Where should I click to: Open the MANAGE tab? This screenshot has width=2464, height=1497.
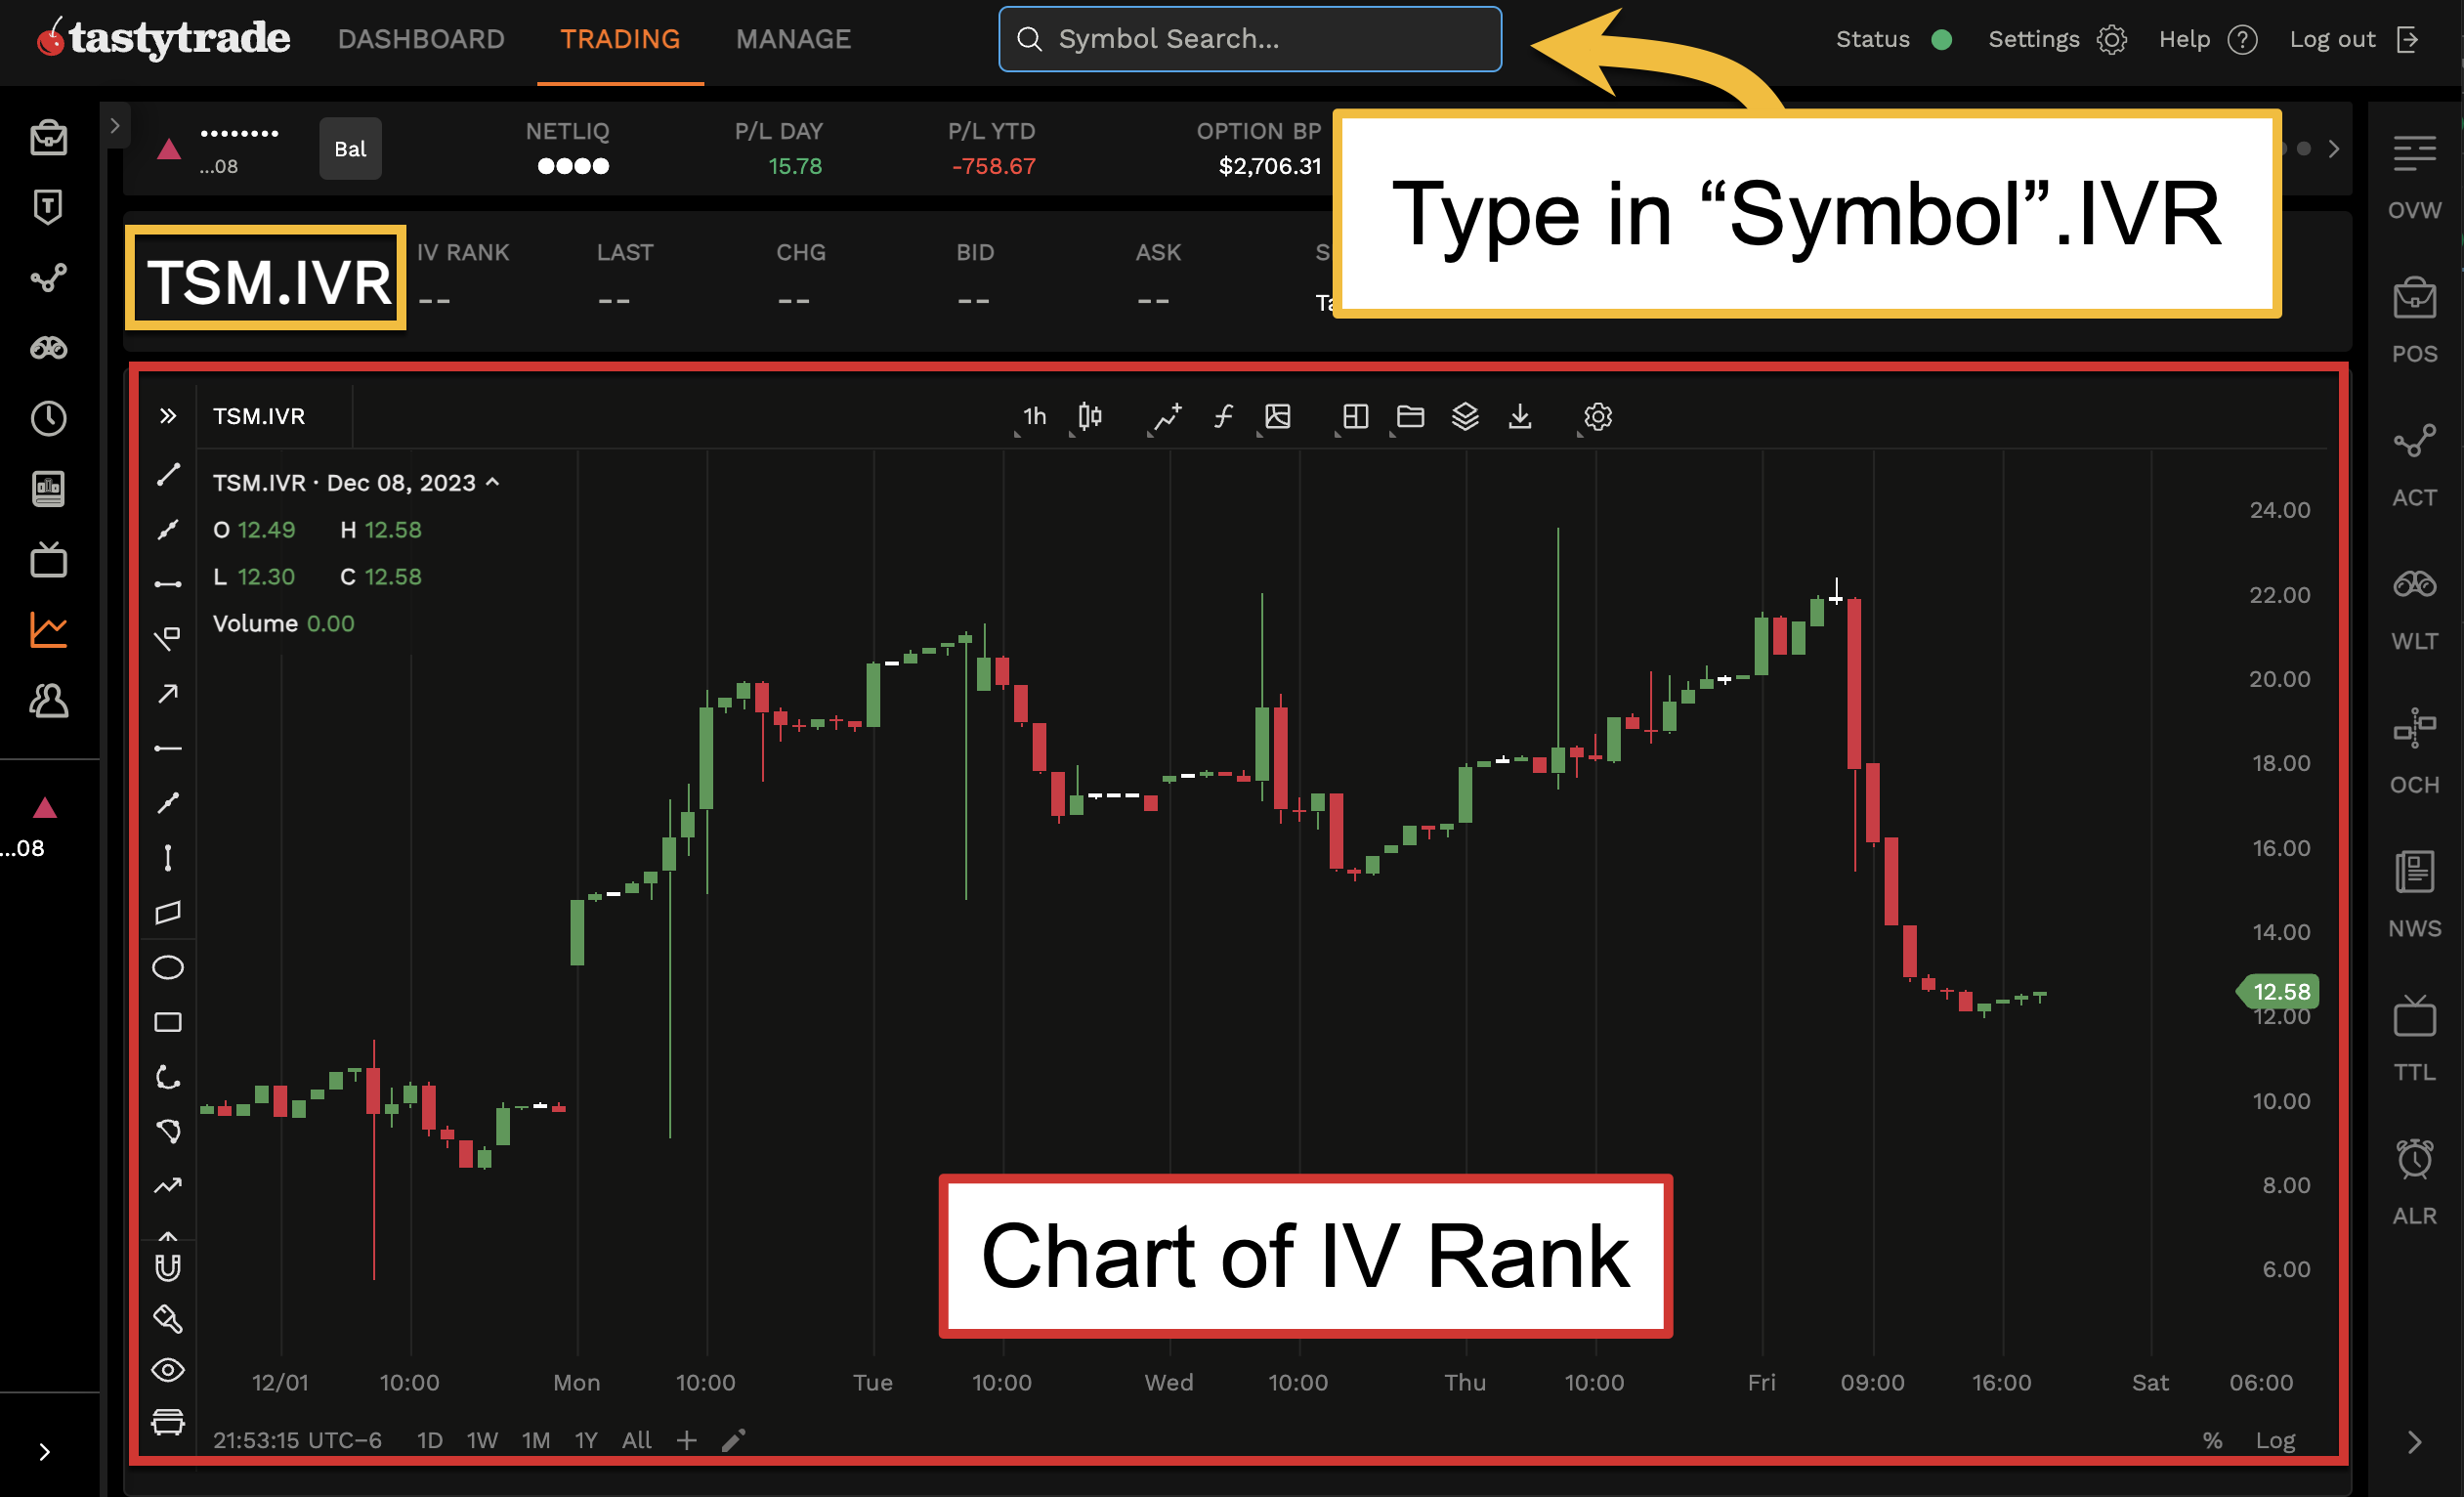[793, 39]
